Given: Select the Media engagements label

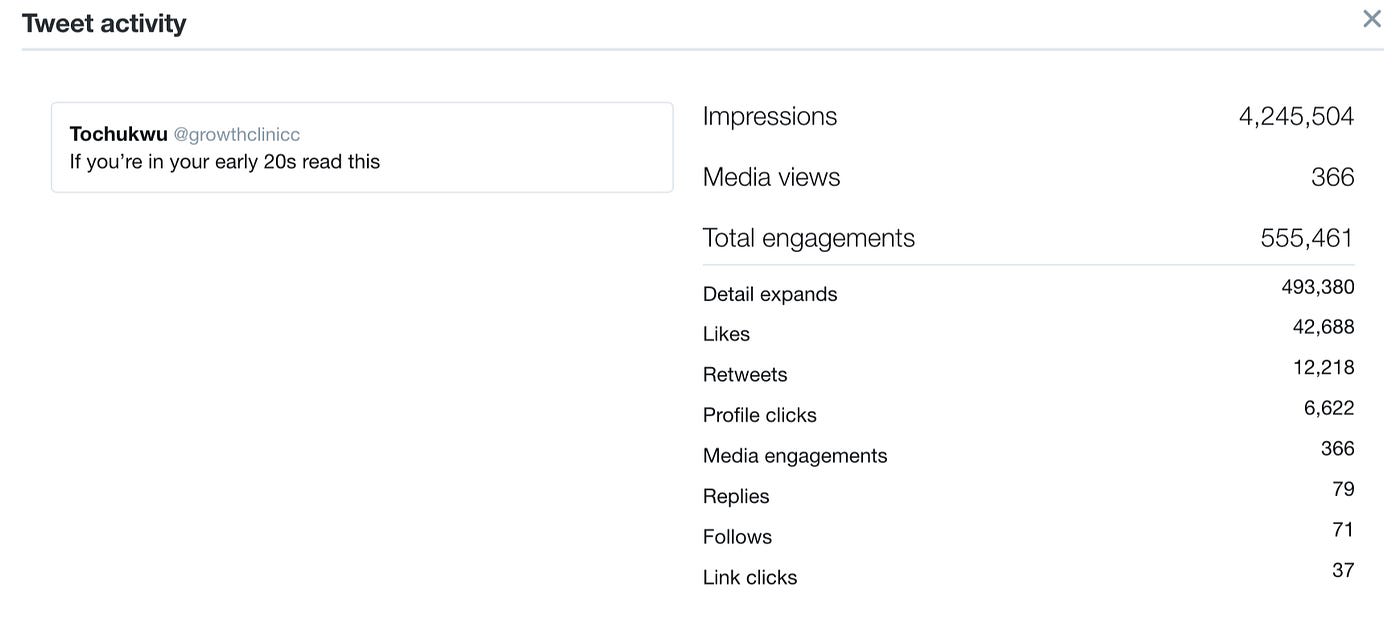Looking at the screenshot, I should click(794, 456).
